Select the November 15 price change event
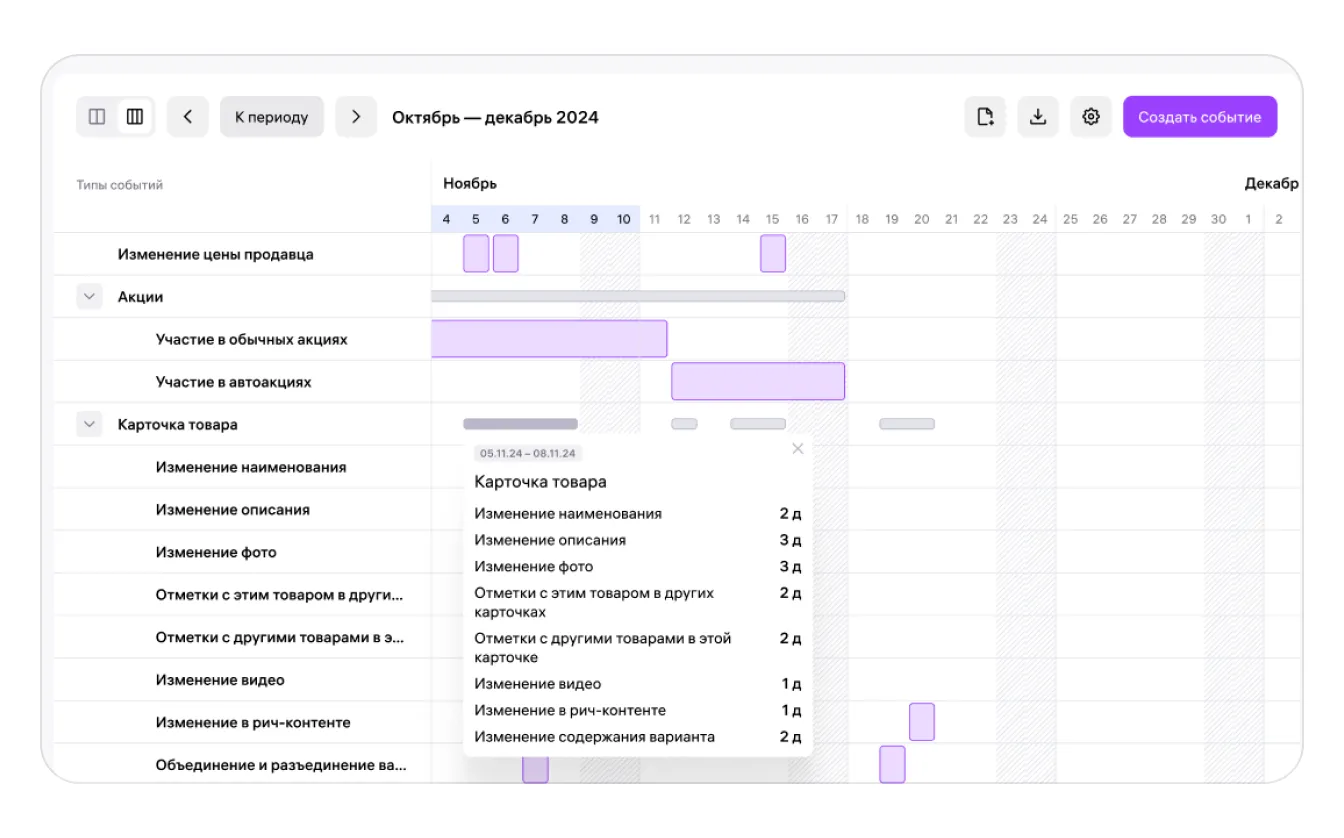This screenshot has width=1344, height=838. [773, 254]
